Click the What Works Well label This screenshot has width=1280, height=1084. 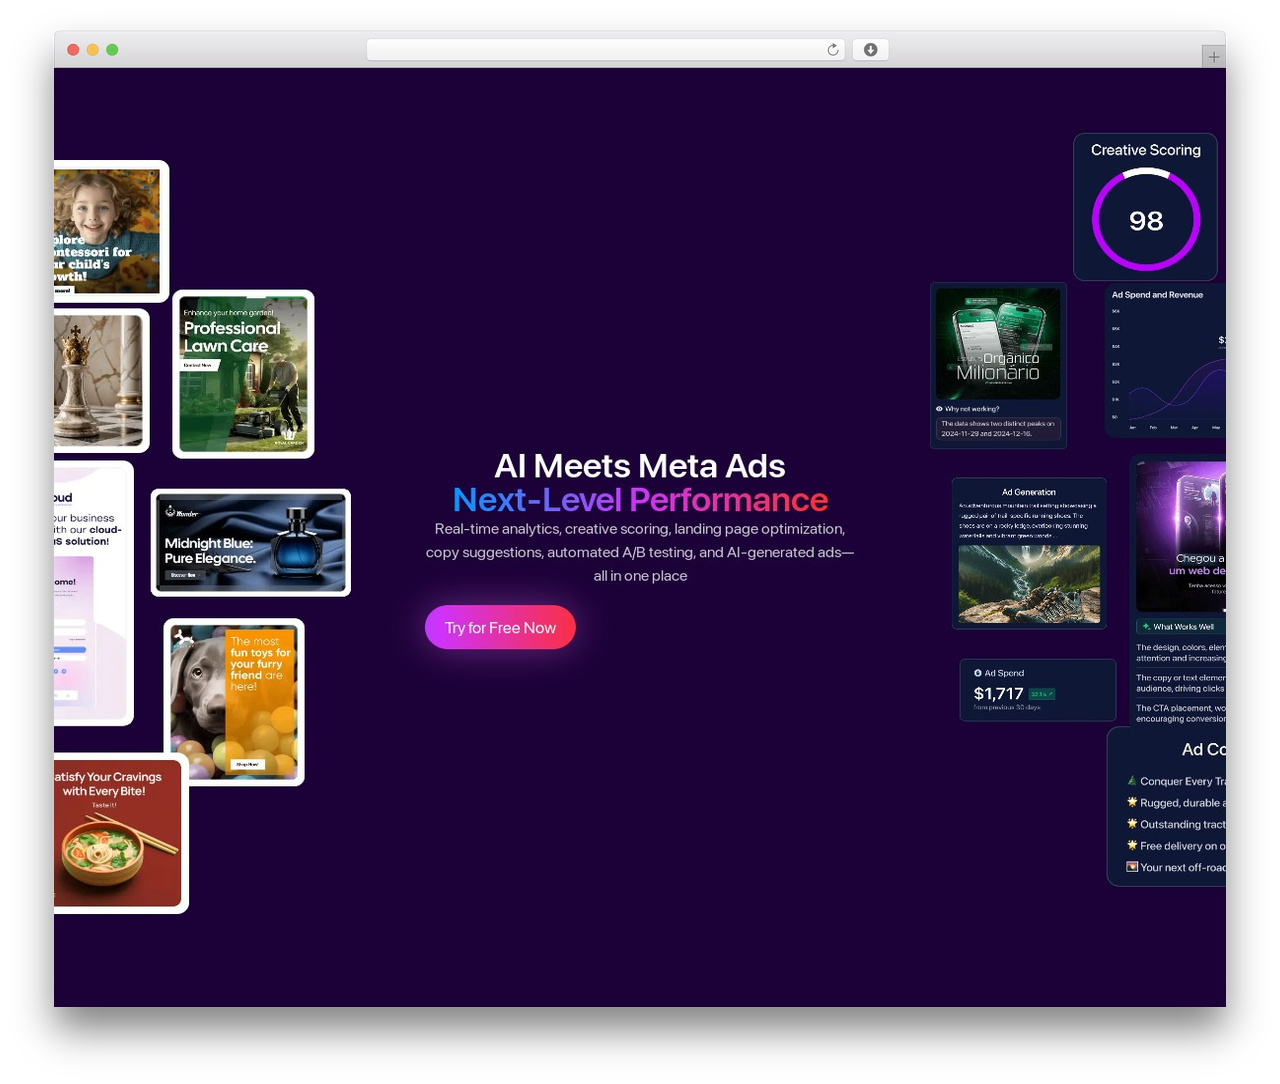click(1183, 627)
